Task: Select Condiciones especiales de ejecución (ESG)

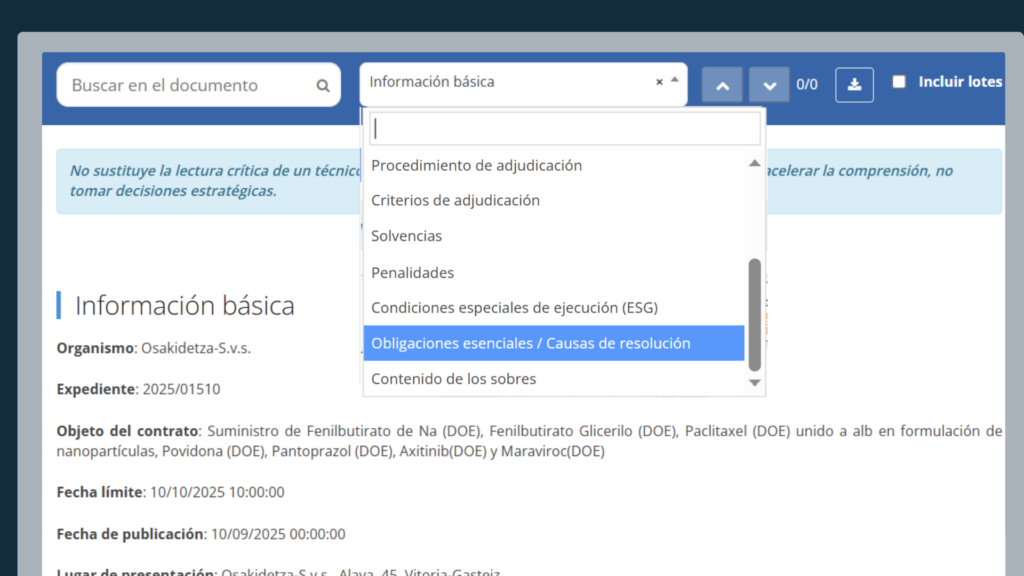Action: pos(514,307)
